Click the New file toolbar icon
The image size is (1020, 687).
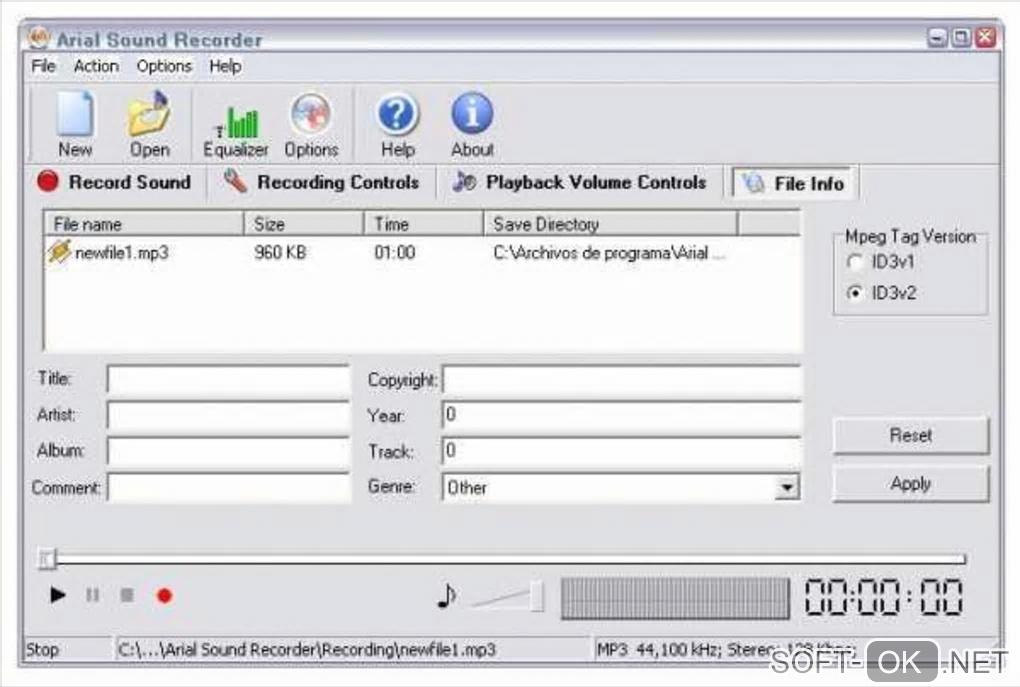click(x=75, y=114)
